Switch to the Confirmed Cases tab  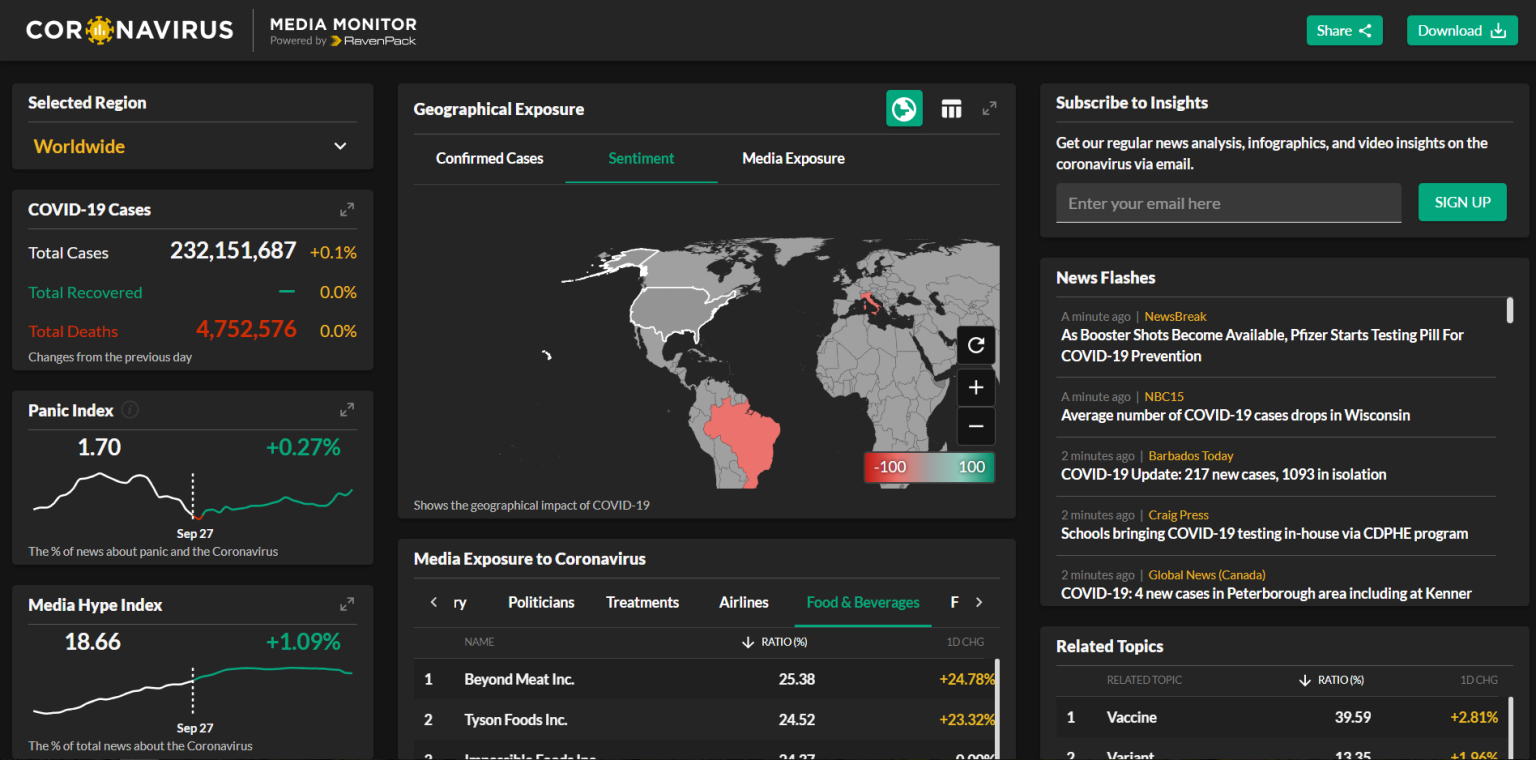point(489,158)
